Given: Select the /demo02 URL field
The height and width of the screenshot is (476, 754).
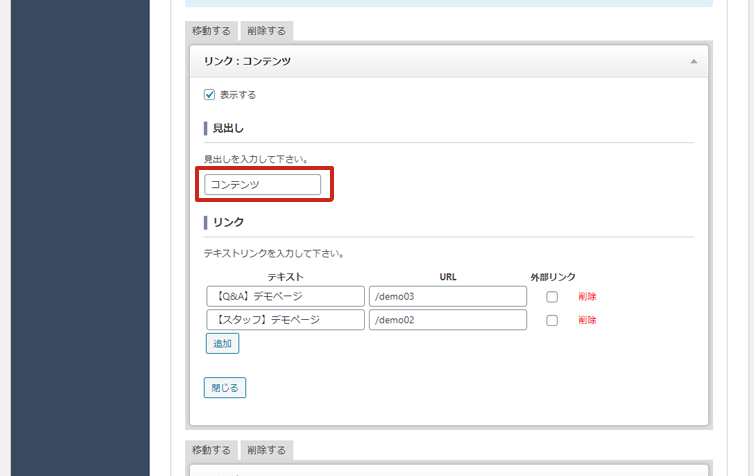Looking at the screenshot, I should pos(447,320).
